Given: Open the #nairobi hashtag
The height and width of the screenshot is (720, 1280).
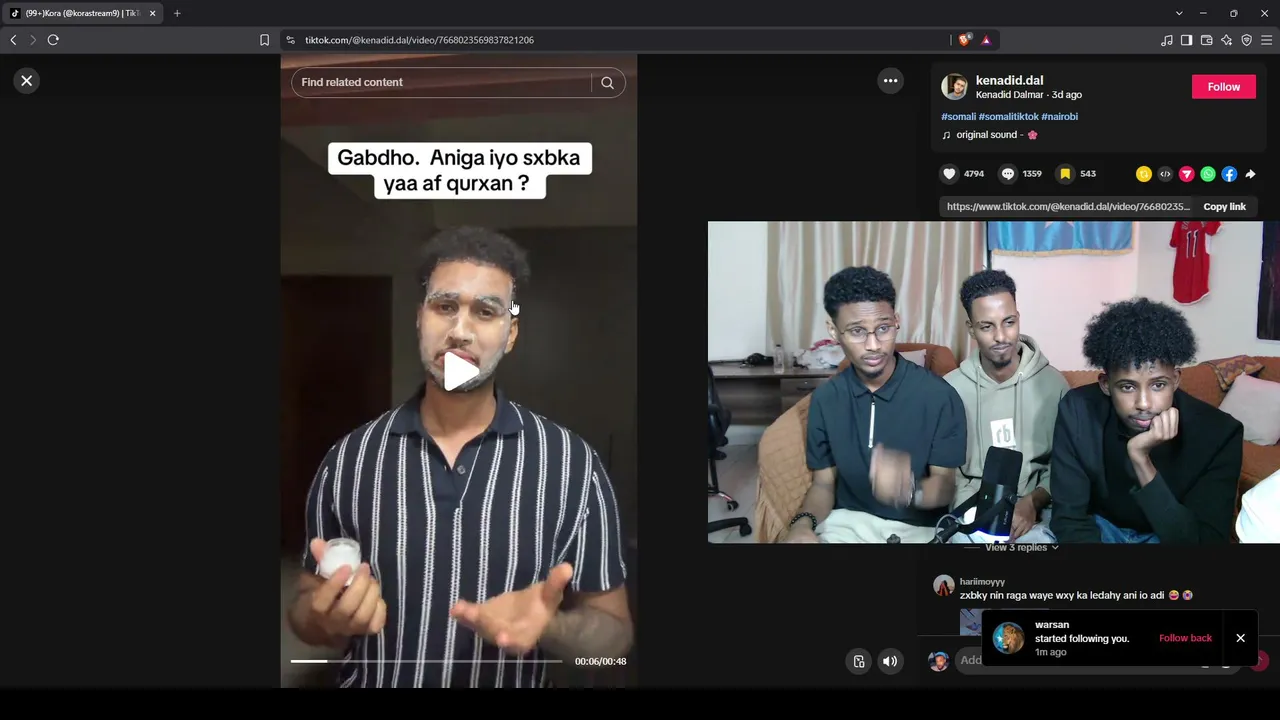Looking at the screenshot, I should 1060,117.
